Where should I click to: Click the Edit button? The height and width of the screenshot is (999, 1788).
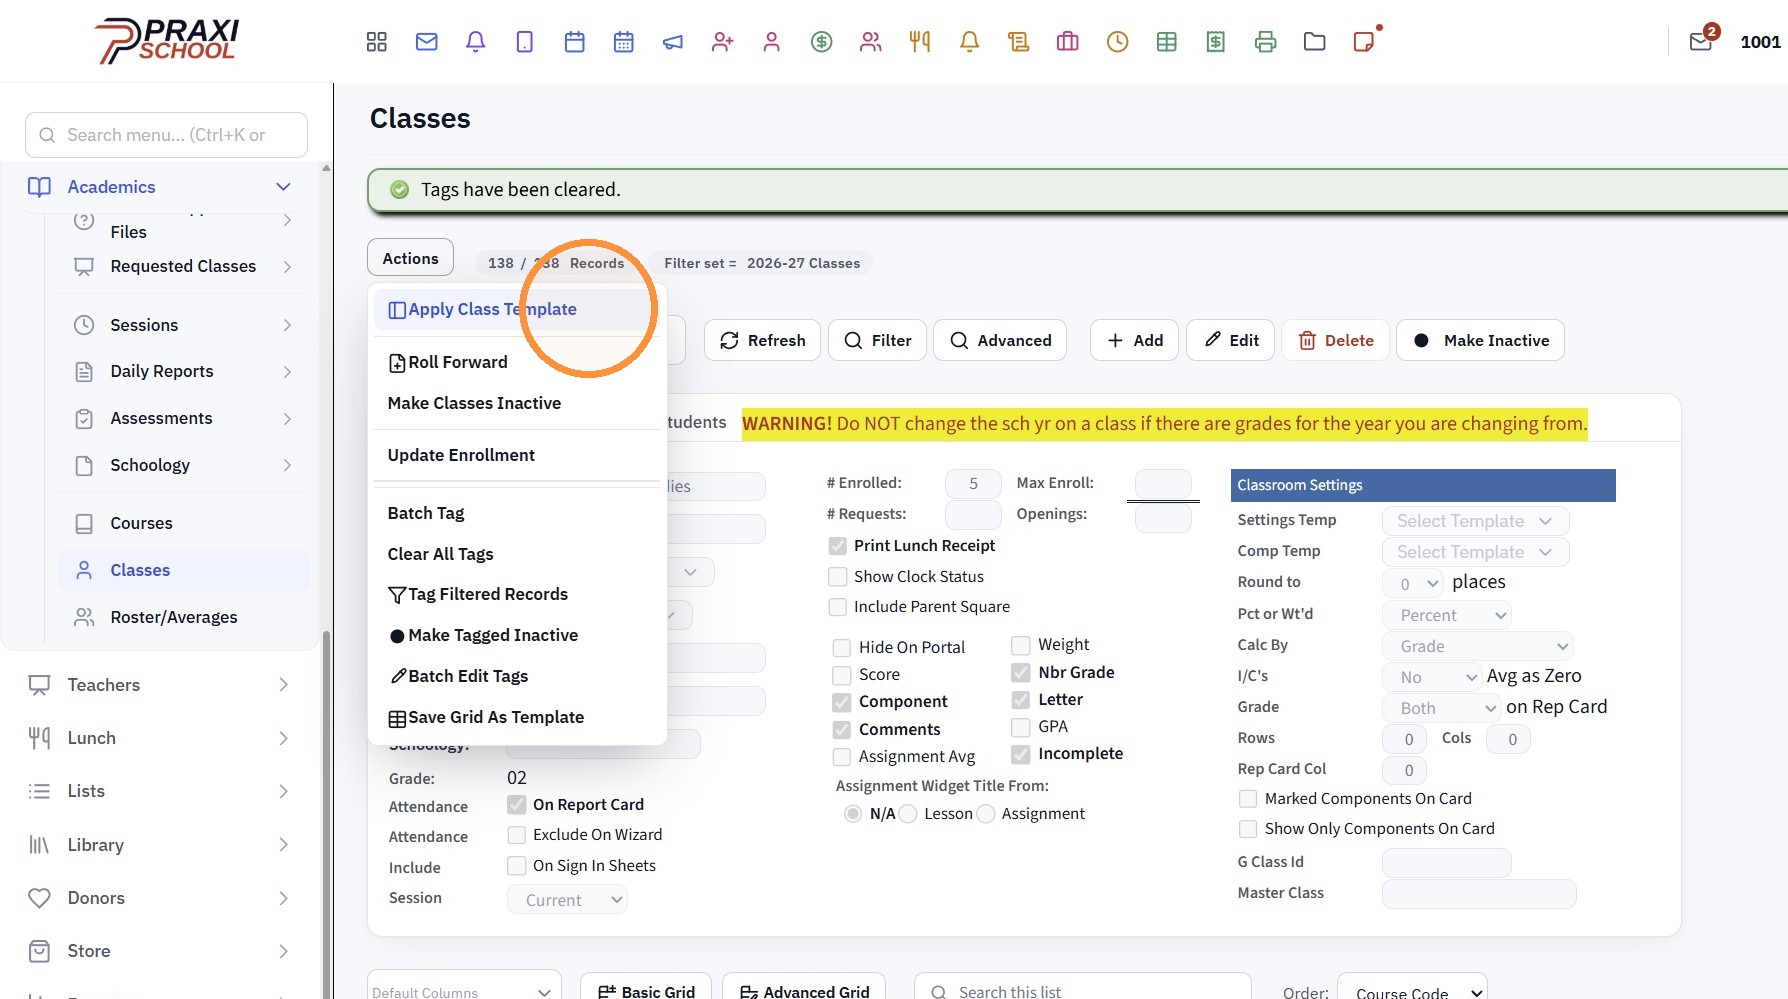(1231, 340)
